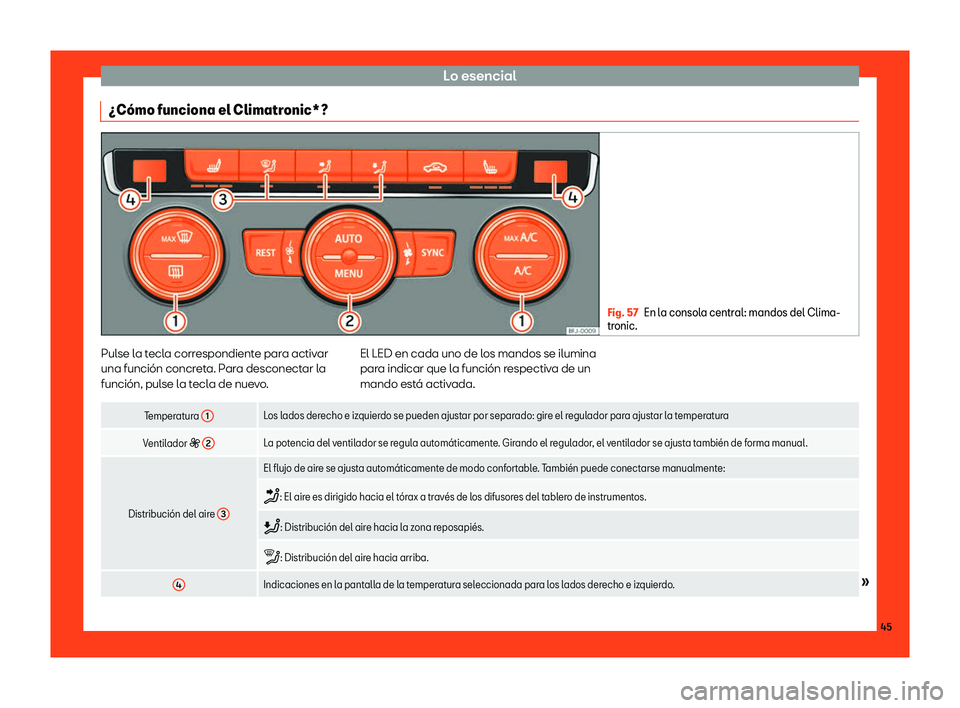Click the MAX A/C label on the right knob
This screenshot has height=708, width=960.
[520, 238]
